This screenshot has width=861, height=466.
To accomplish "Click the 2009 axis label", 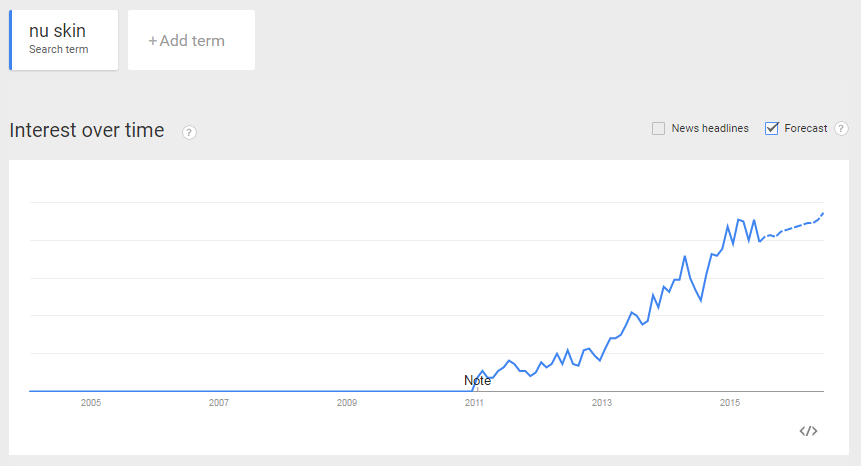I will tap(346, 403).
